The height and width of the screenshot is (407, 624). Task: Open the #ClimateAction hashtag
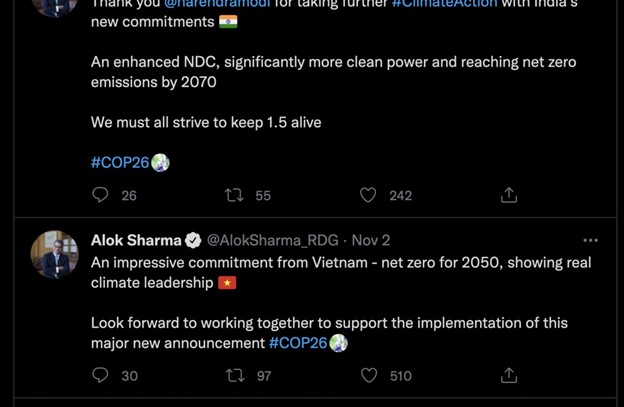444,4
